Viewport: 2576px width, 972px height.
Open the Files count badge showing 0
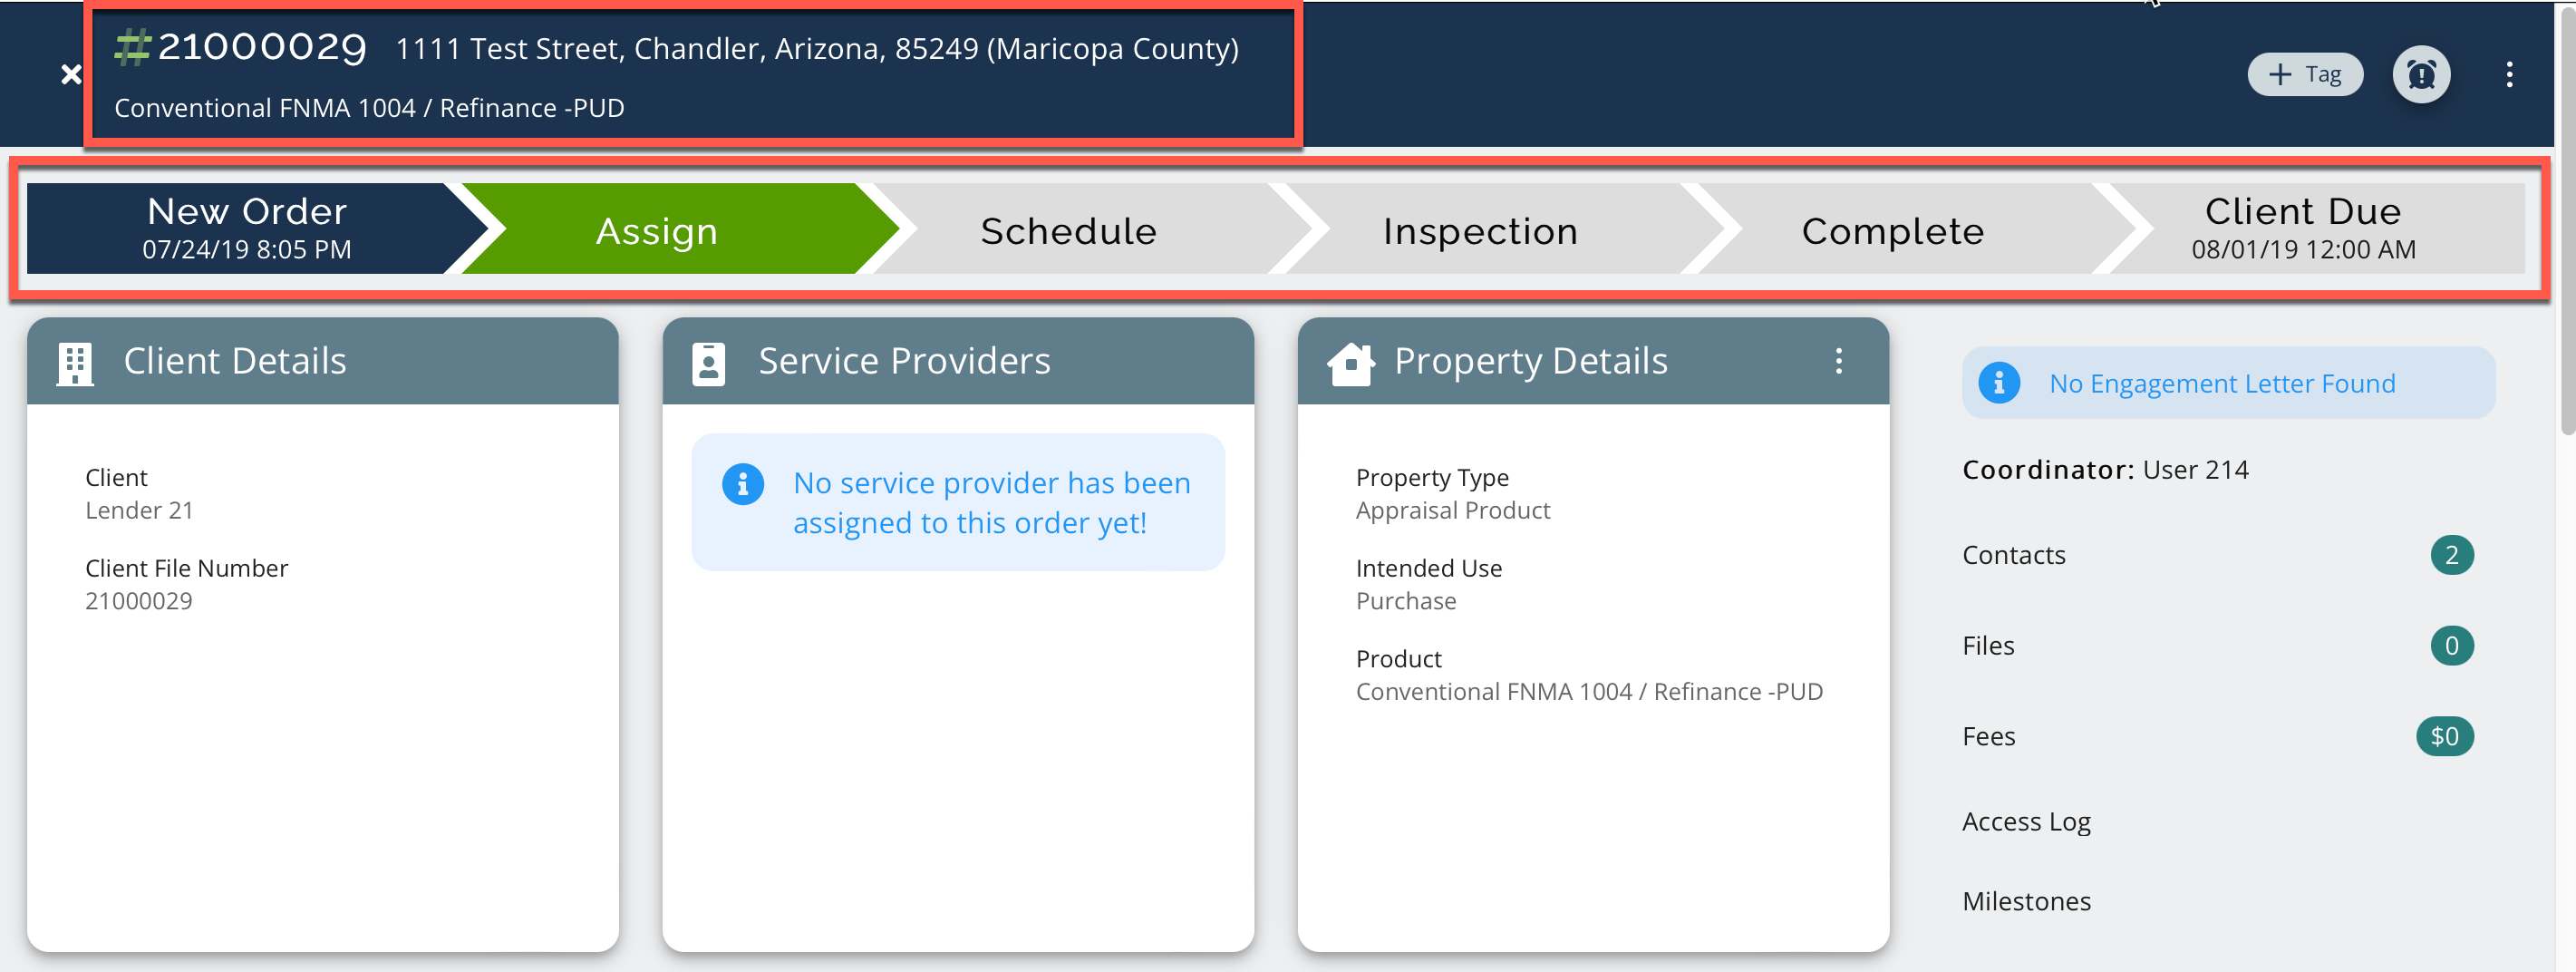[2451, 646]
